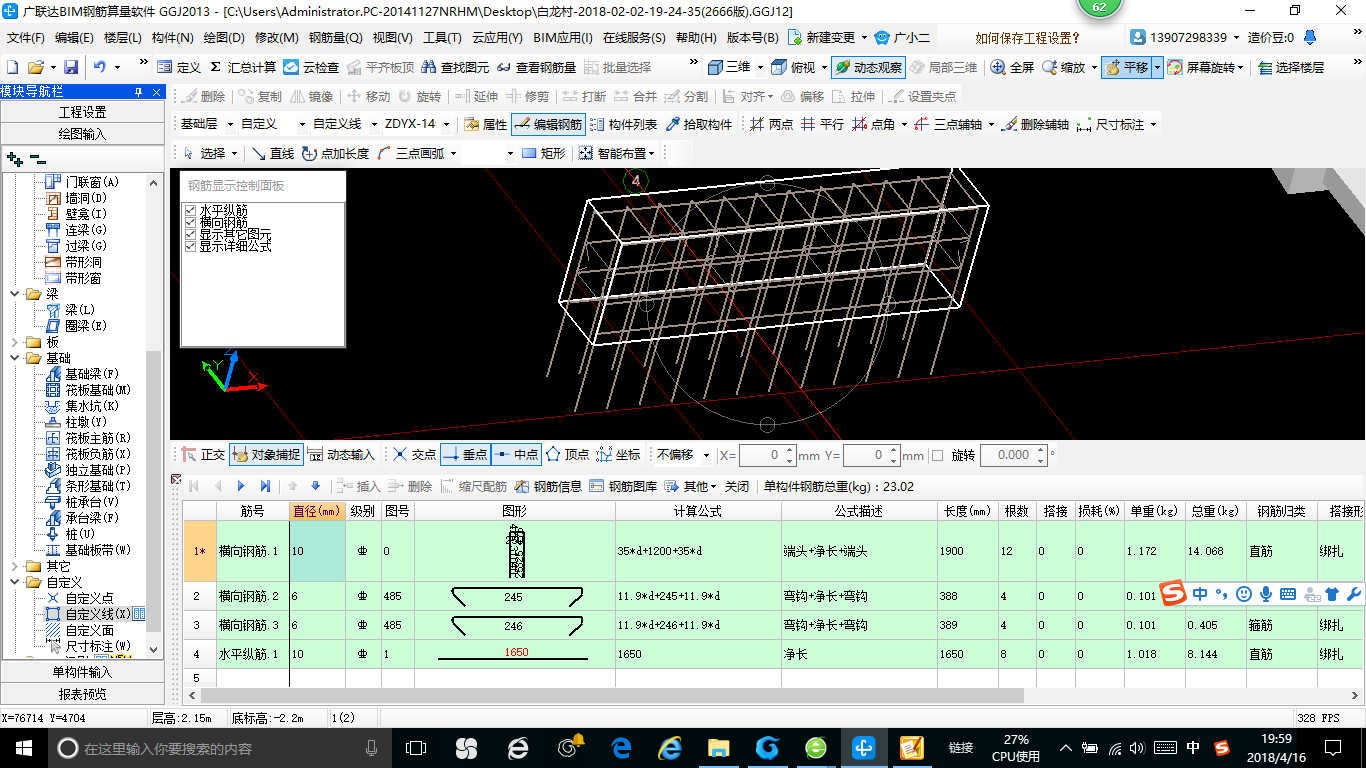Choose 点加长度 point plus length tool
1366x768 pixels.
(336, 153)
